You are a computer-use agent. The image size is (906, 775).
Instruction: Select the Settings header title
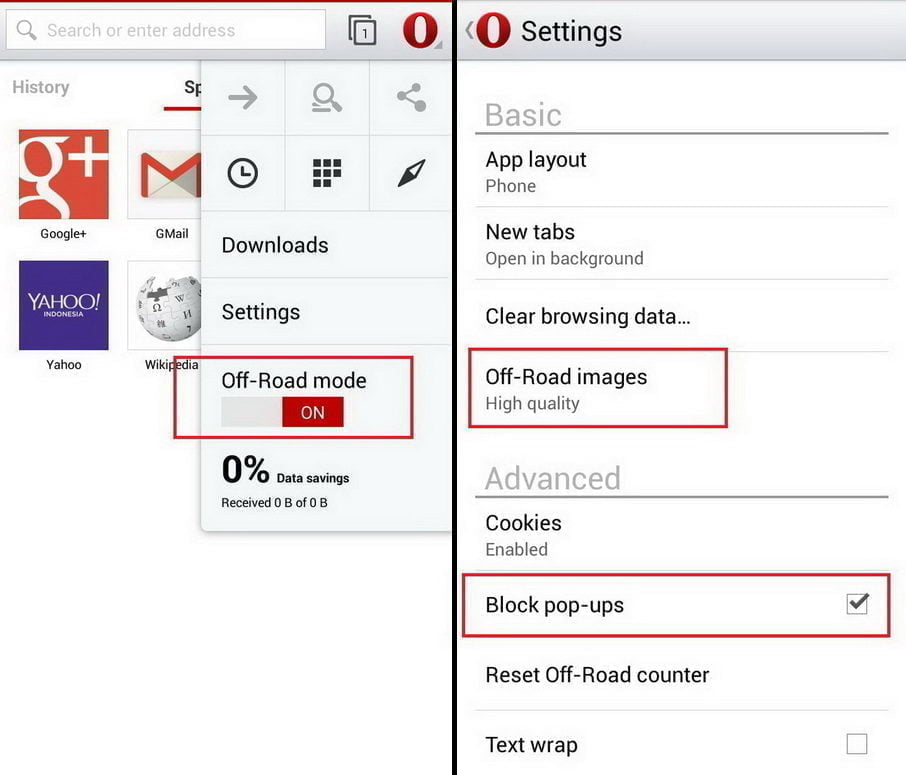571,31
